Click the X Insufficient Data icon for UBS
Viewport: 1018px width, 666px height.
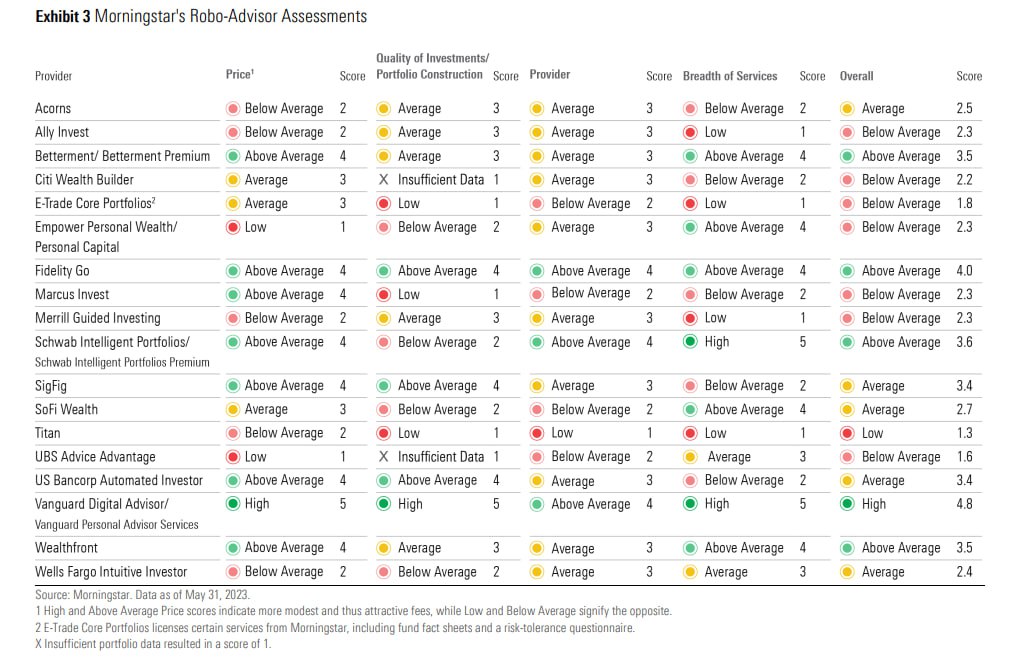coord(383,456)
